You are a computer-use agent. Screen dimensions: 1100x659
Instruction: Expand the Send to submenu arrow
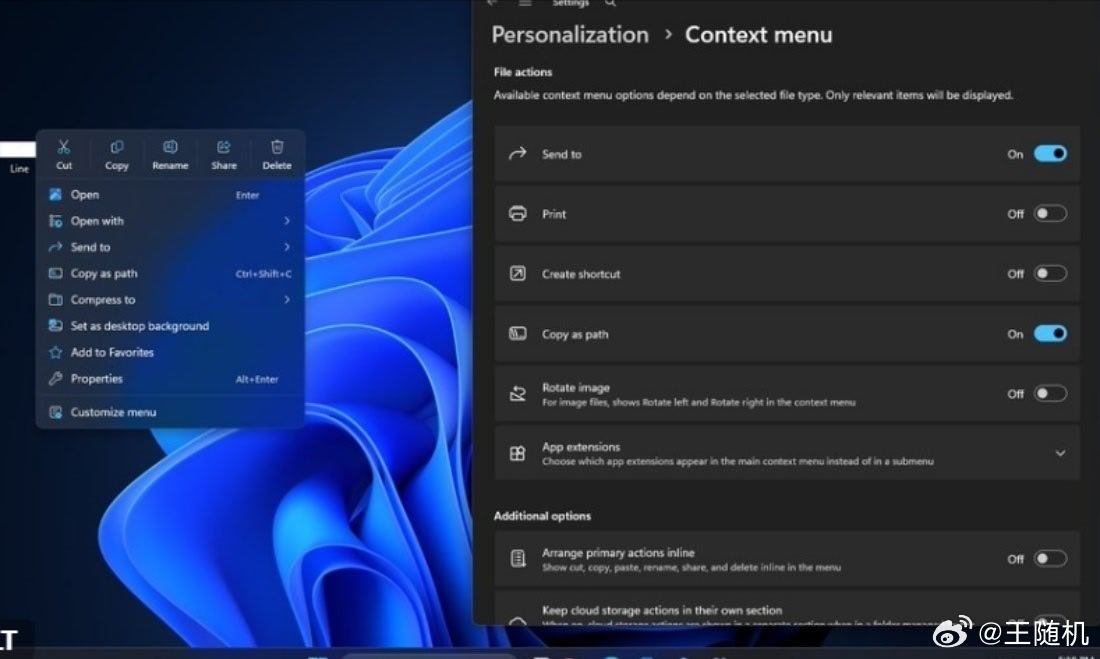click(x=287, y=247)
